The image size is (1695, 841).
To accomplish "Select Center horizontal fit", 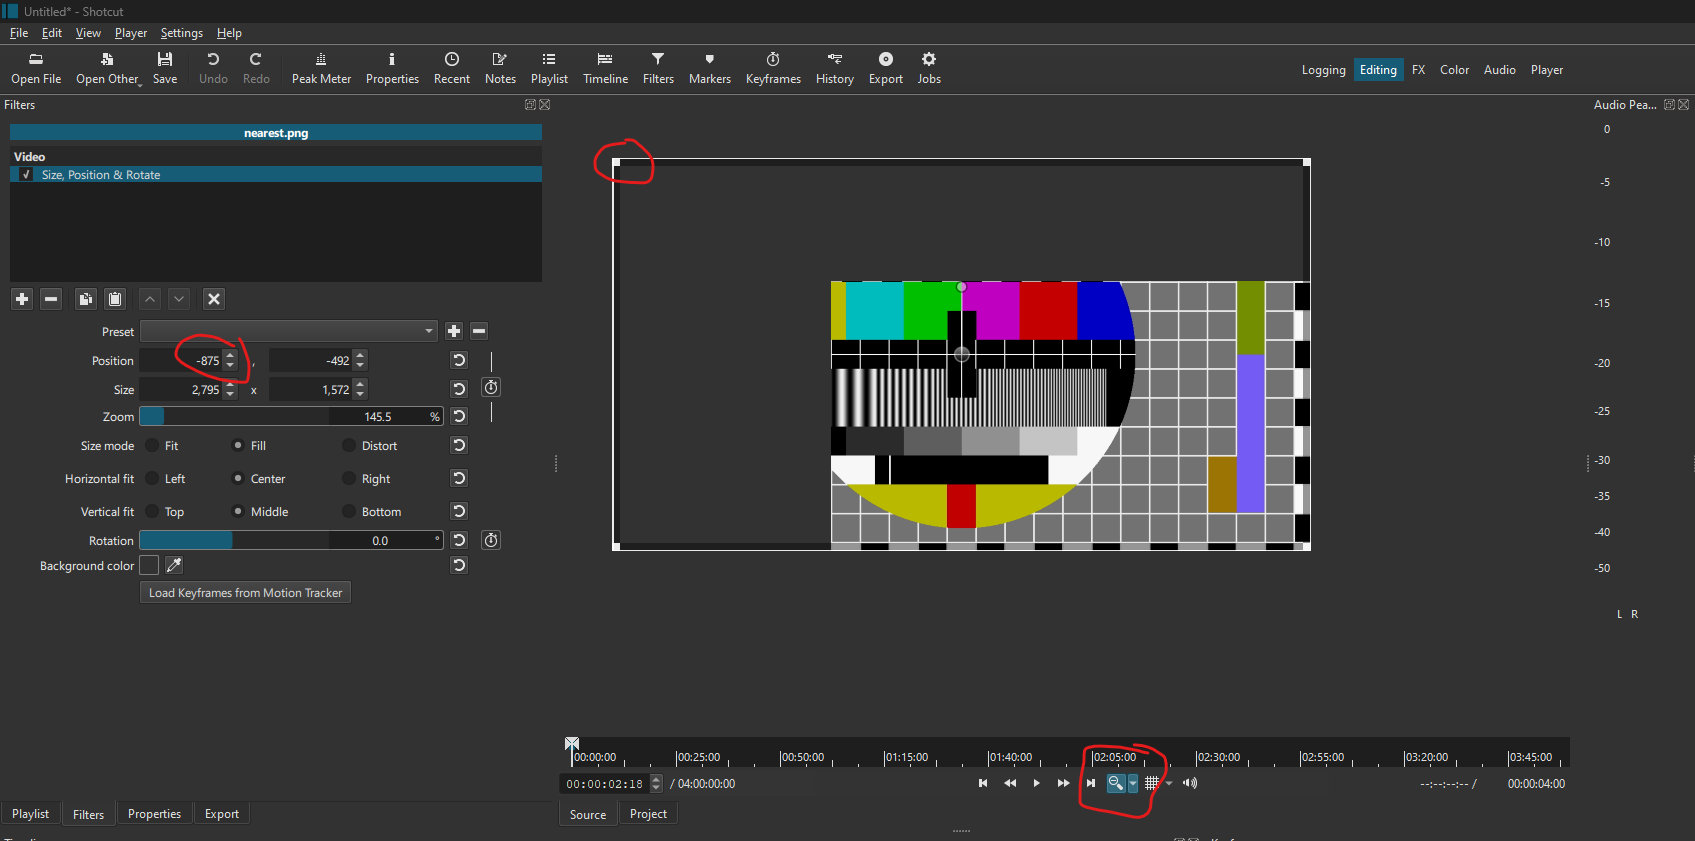I will tap(238, 478).
